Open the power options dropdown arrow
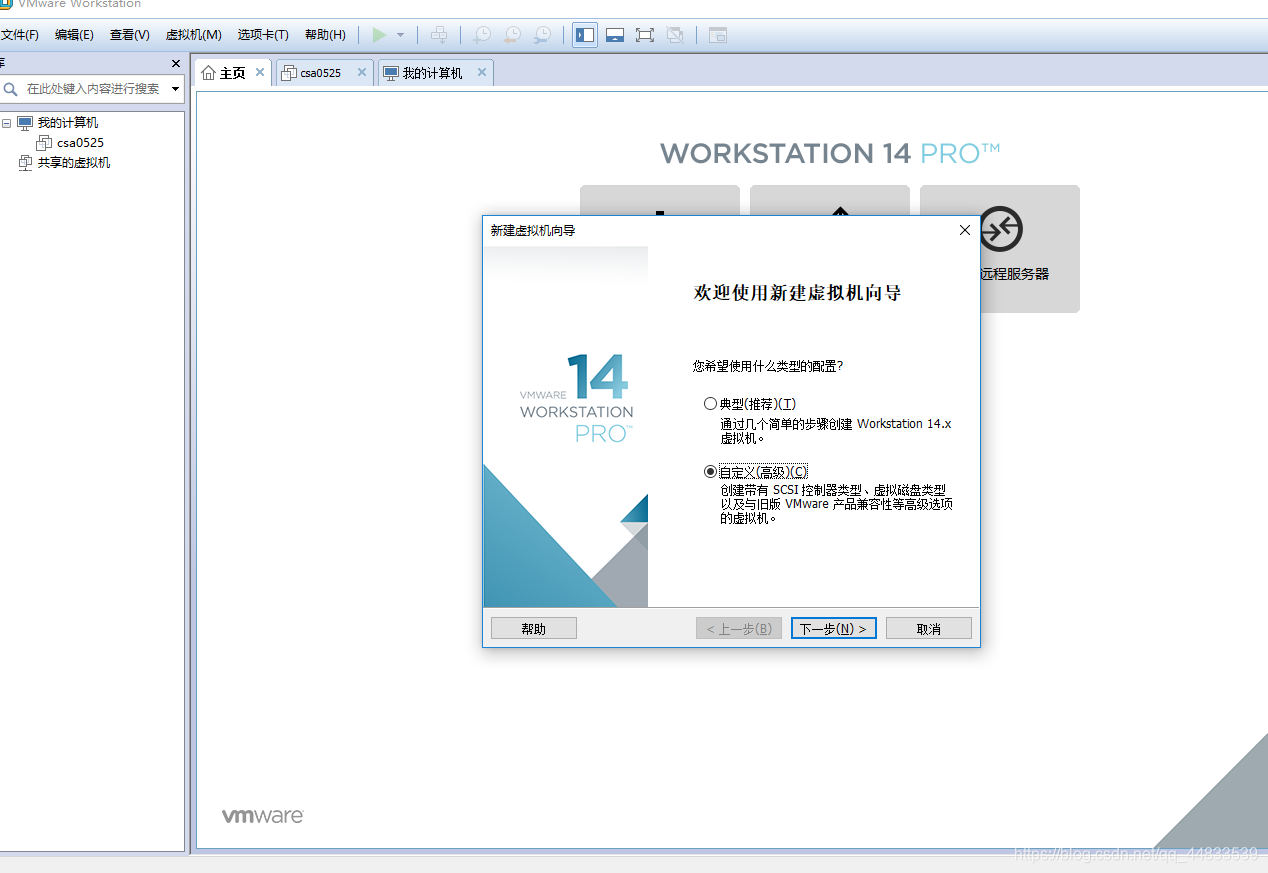1268x873 pixels. pos(400,35)
